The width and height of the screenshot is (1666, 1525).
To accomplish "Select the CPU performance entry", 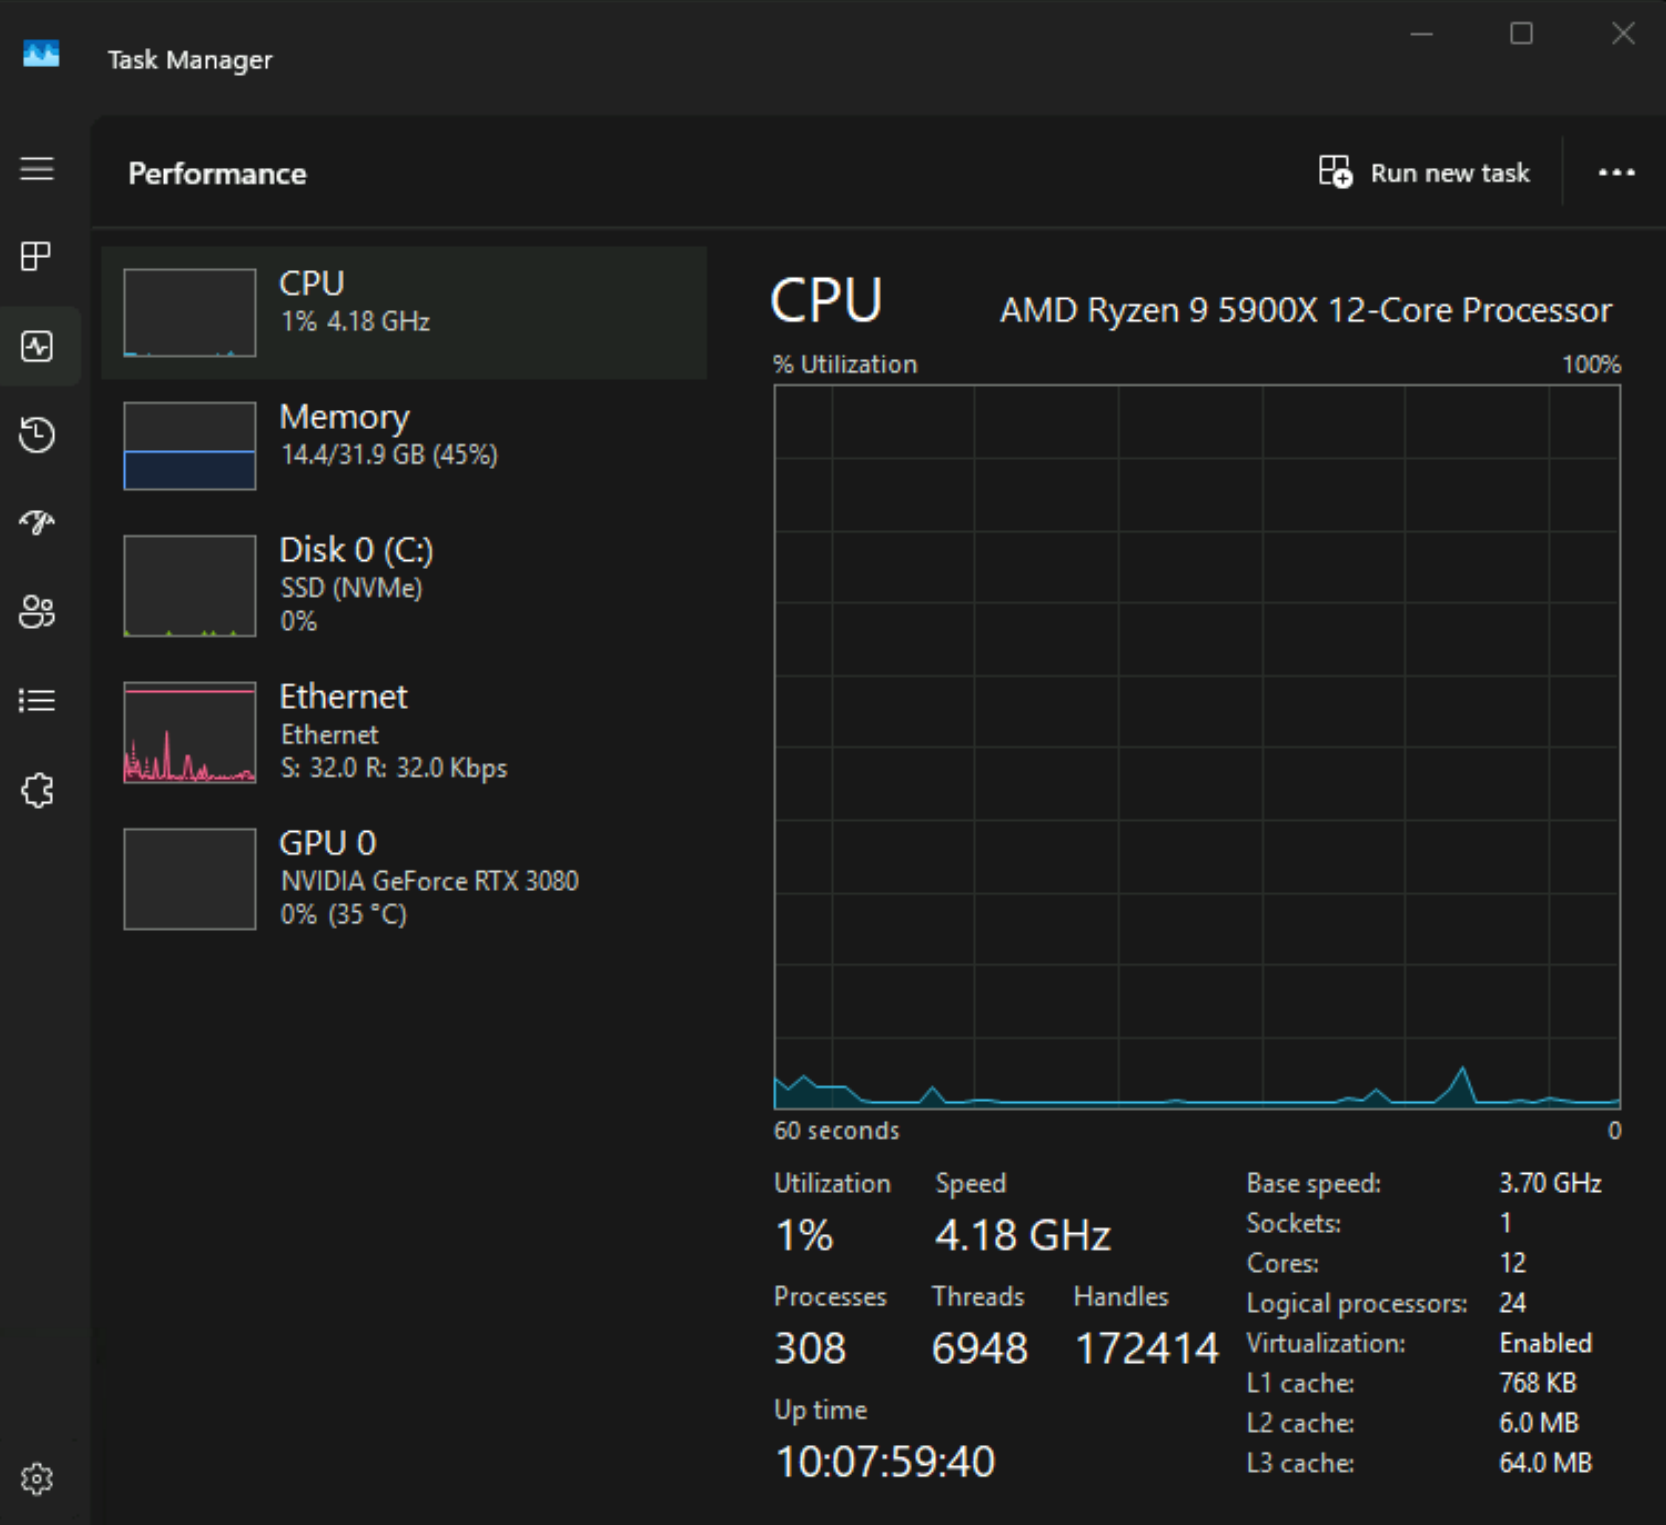I will pyautogui.click(x=404, y=312).
